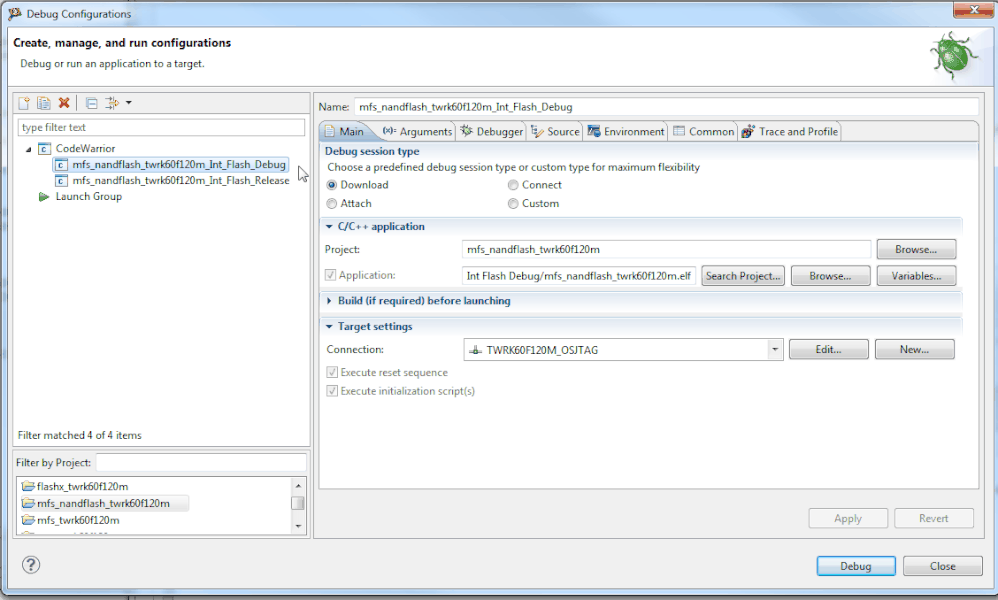
Task: Select mfs_nandflash_twrk60f120m_Int_Flash_Debug configuration
Action: (x=171, y=165)
